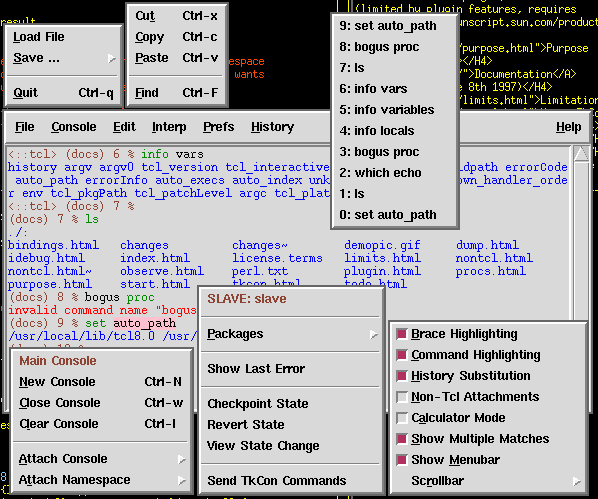The width and height of the screenshot is (598, 499).
Task: Click dump.html in ls output
Action: click(487, 245)
